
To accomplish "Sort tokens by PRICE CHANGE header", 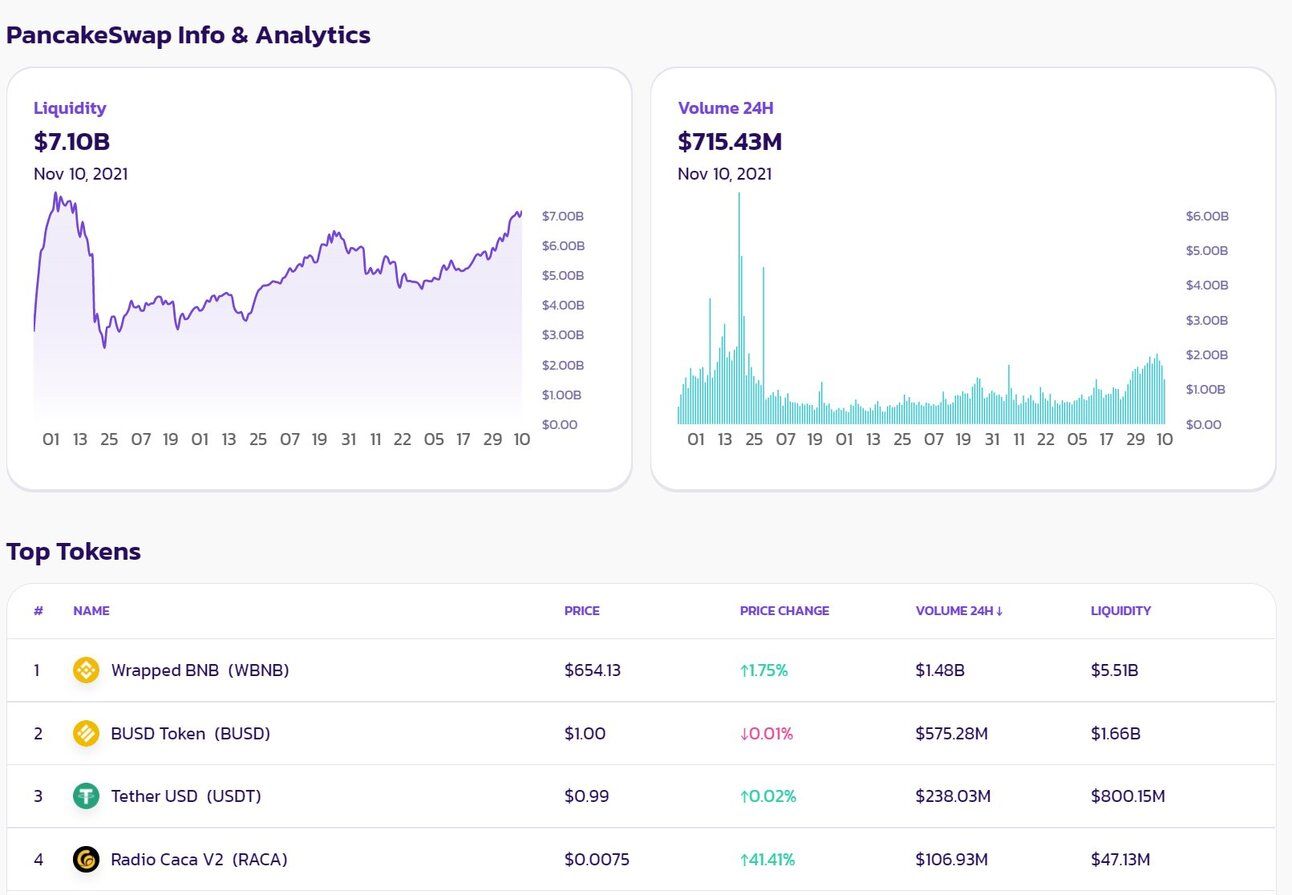I will [784, 611].
